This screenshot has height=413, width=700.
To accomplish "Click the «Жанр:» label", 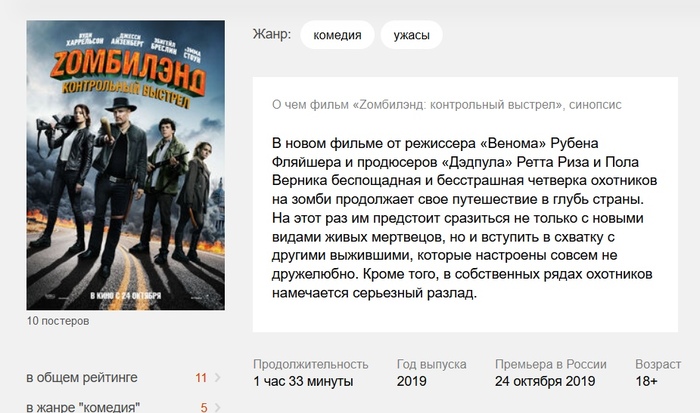I will 272,34.
